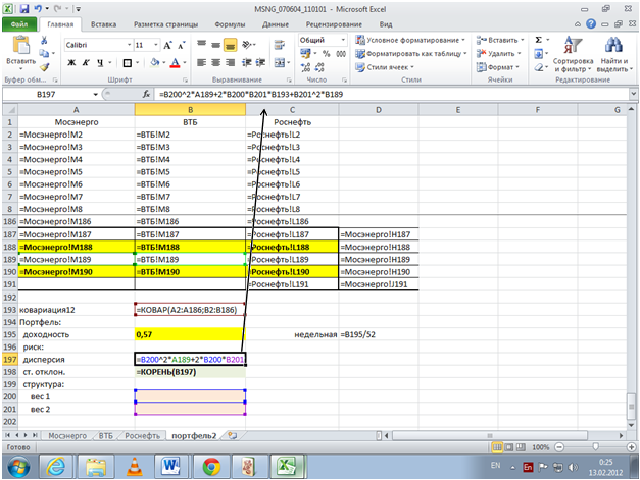Click the merge and center icon
The height and width of the screenshot is (480, 640).
coord(280,62)
